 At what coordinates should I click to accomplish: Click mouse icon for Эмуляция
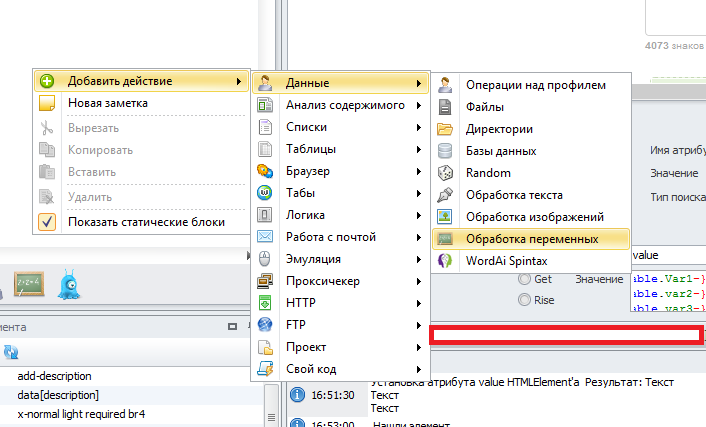click(265, 259)
